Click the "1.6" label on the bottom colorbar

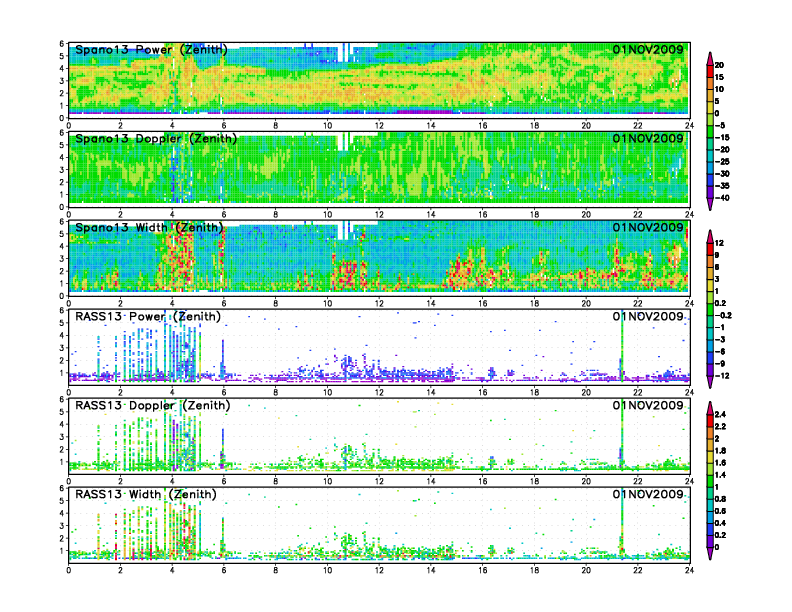click(720, 463)
